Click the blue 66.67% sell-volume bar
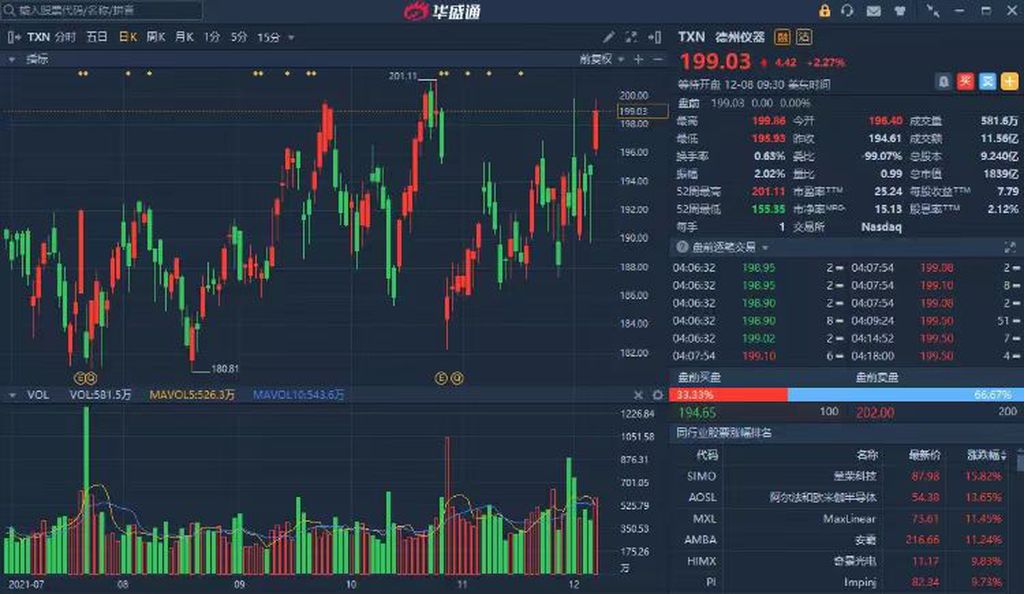 904,394
